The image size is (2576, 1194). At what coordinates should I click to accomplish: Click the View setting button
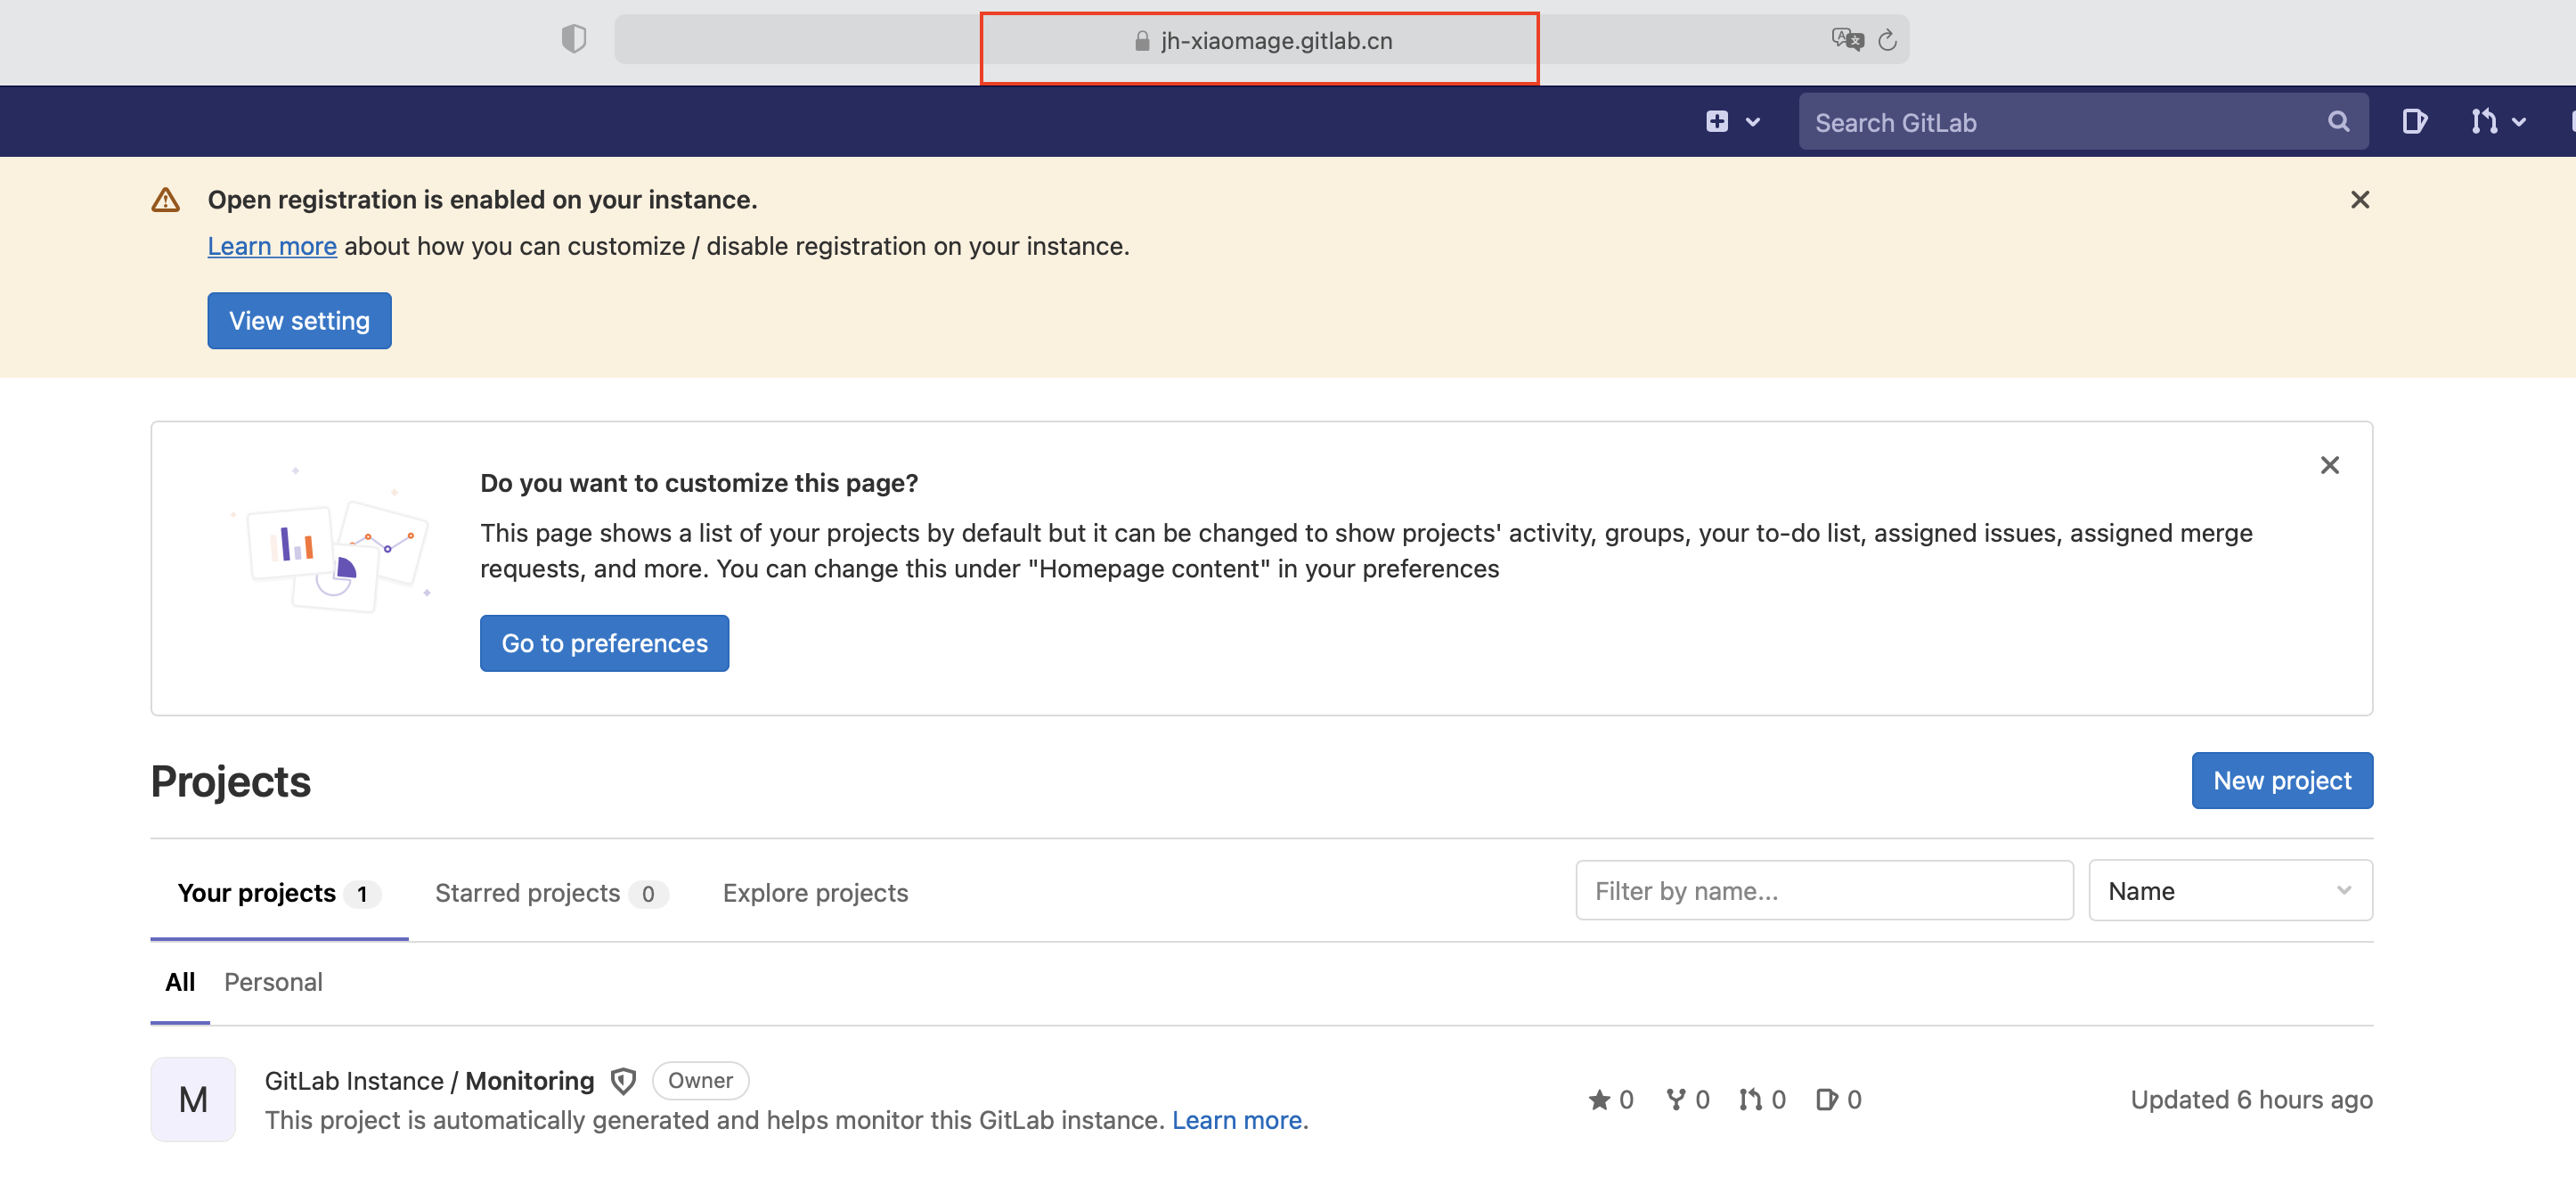pyautogui.click(x=299, y=320)
